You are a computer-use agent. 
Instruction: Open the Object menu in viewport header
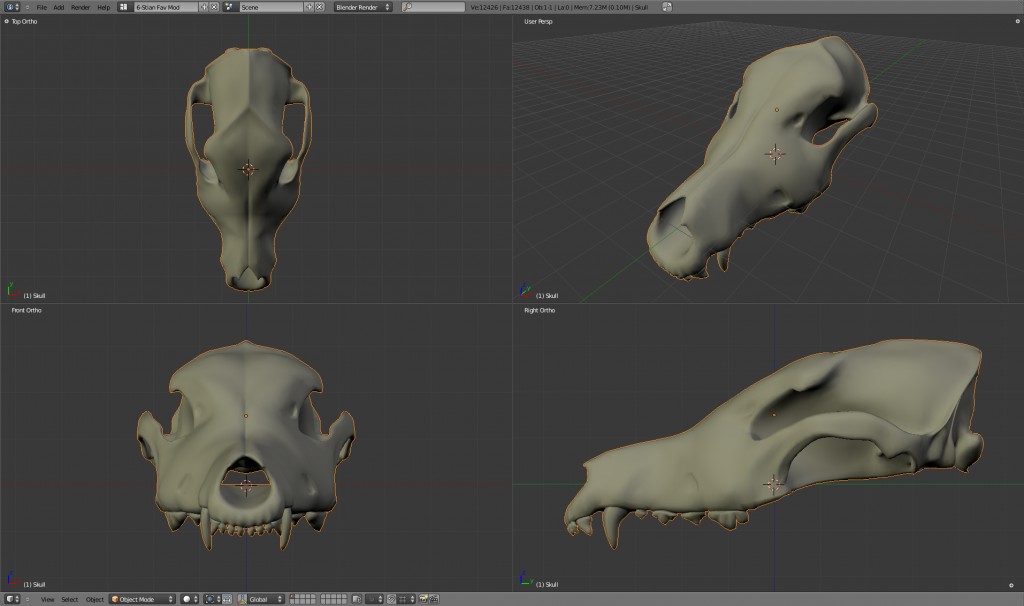pyautogui.click(x=95, y=598)
